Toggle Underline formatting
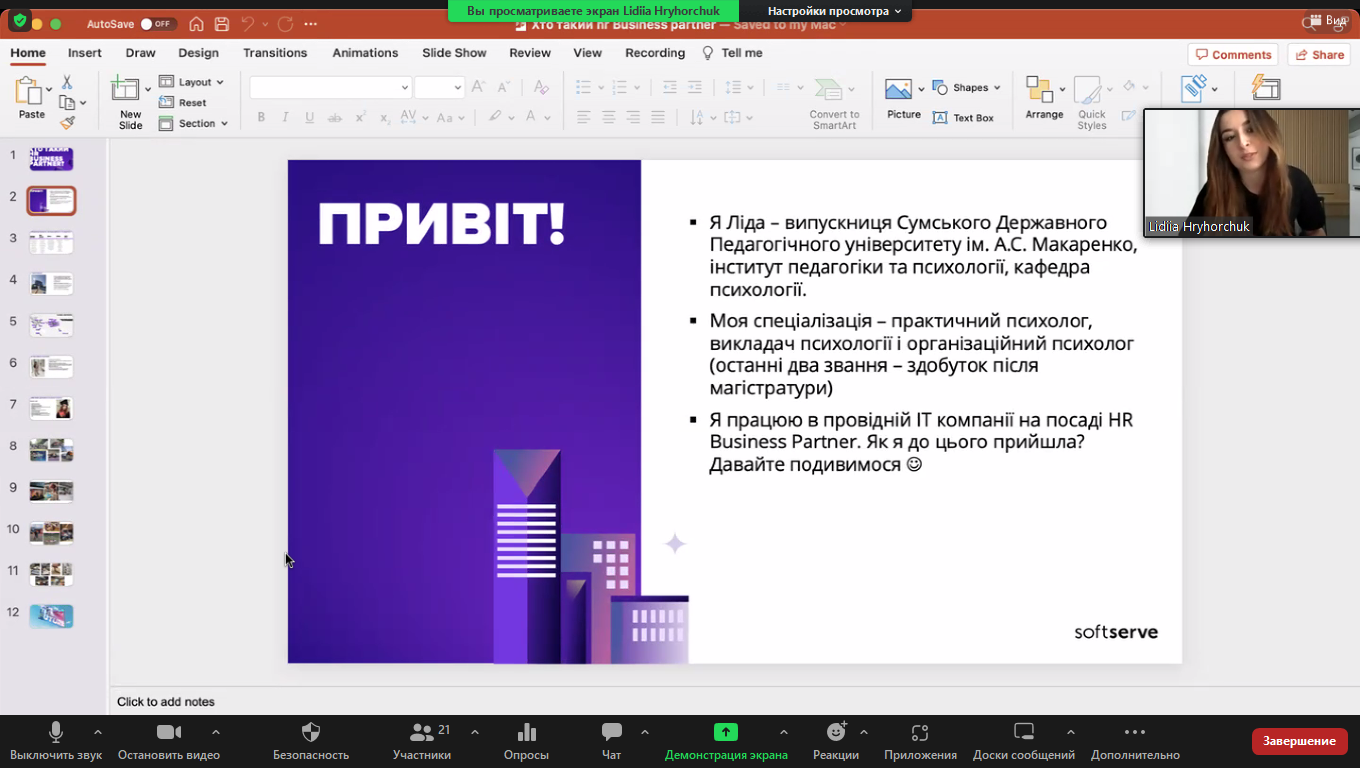 coord(310,117)
